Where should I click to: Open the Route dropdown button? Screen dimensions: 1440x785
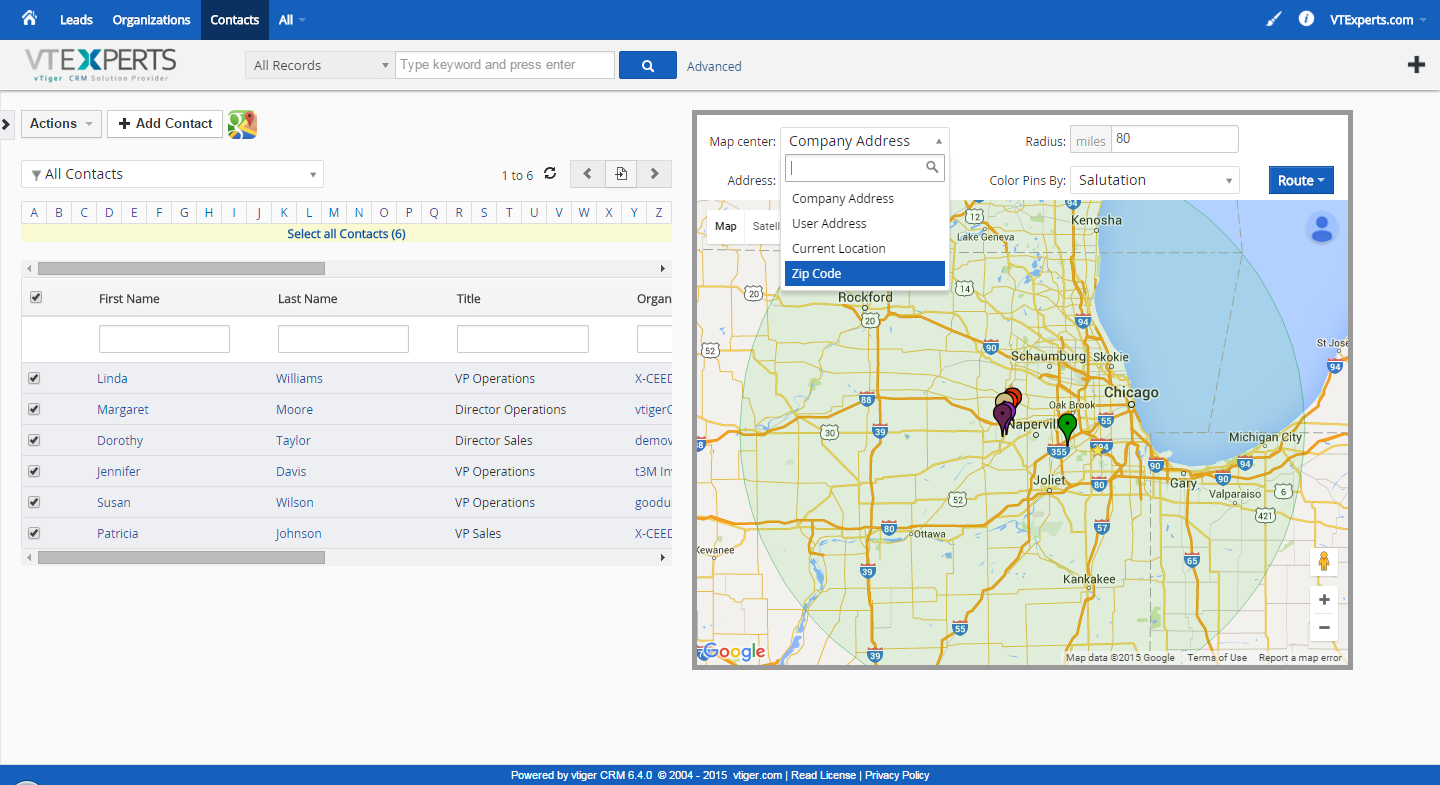pyautogui.click(x=1301, y=181)
